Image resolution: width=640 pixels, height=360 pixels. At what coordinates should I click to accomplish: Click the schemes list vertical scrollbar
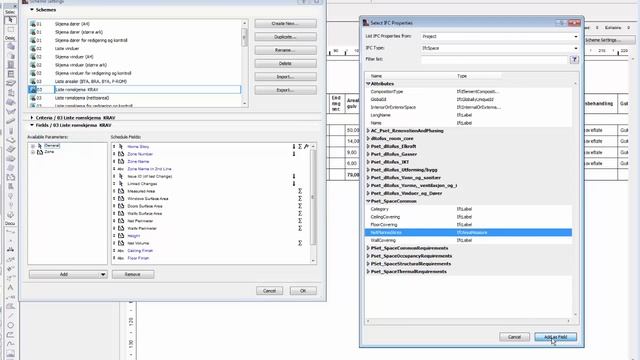pos(244,63)
